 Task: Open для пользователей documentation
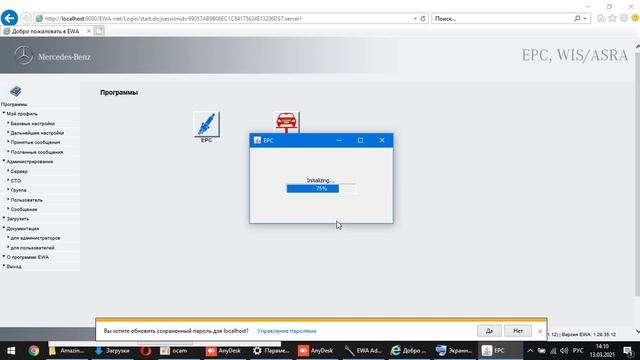(33, 247)
